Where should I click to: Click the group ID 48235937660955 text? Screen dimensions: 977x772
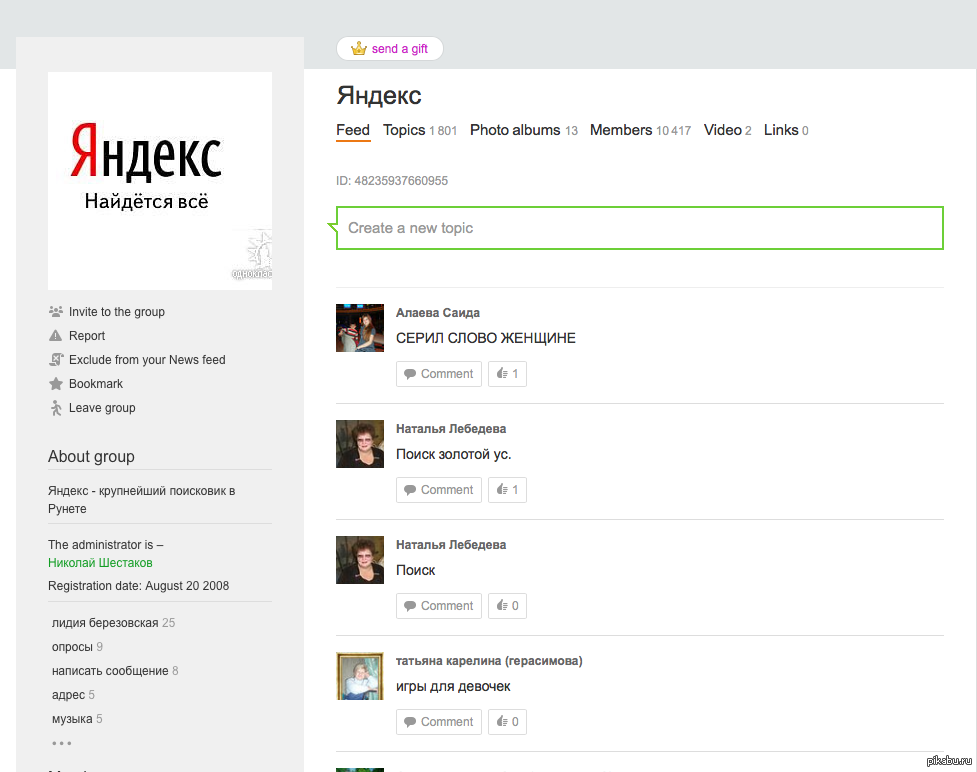(x=392, y=181)
